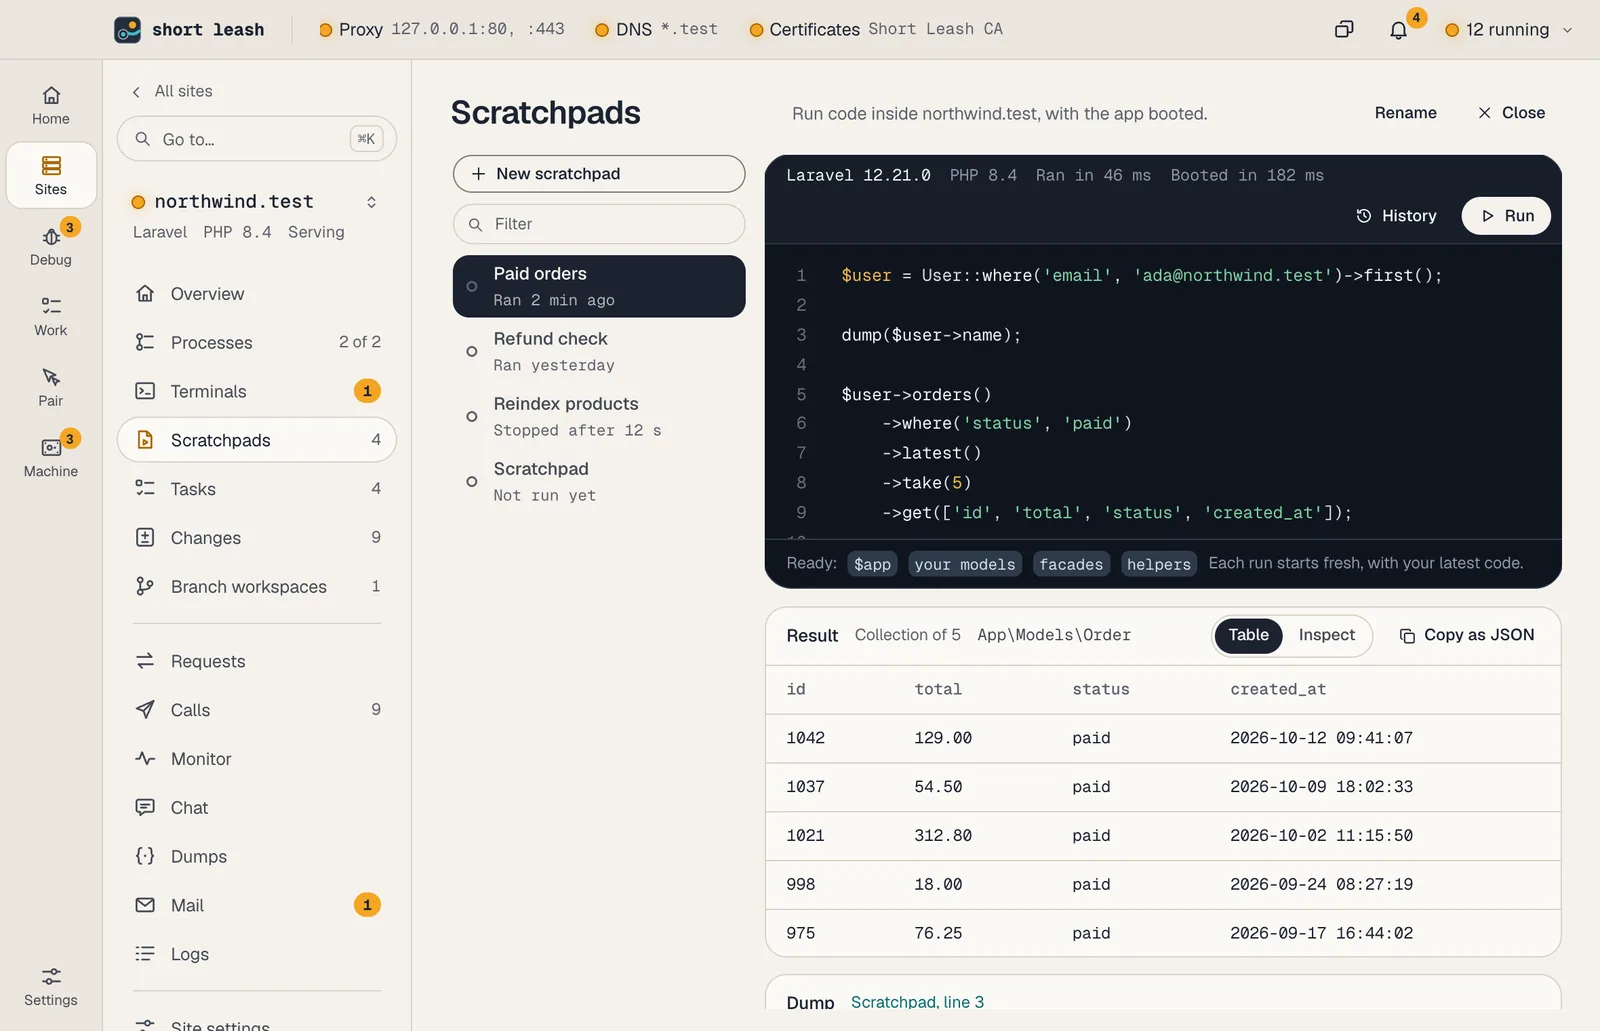Select the unrun Scratchpad entry
The height and width of the screenshot is (1031, 1600).
click(599, 481)
